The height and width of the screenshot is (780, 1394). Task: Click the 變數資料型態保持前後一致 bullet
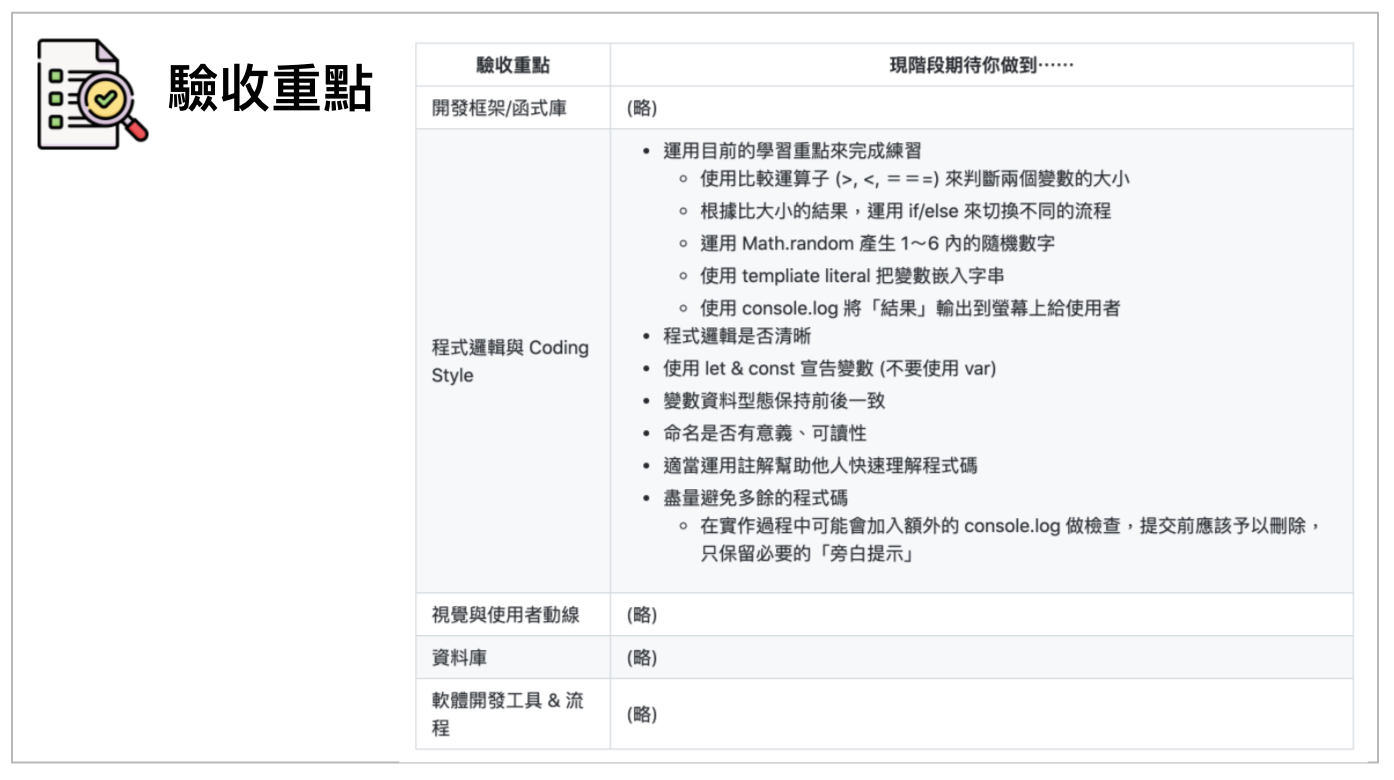tap(774, 401)
